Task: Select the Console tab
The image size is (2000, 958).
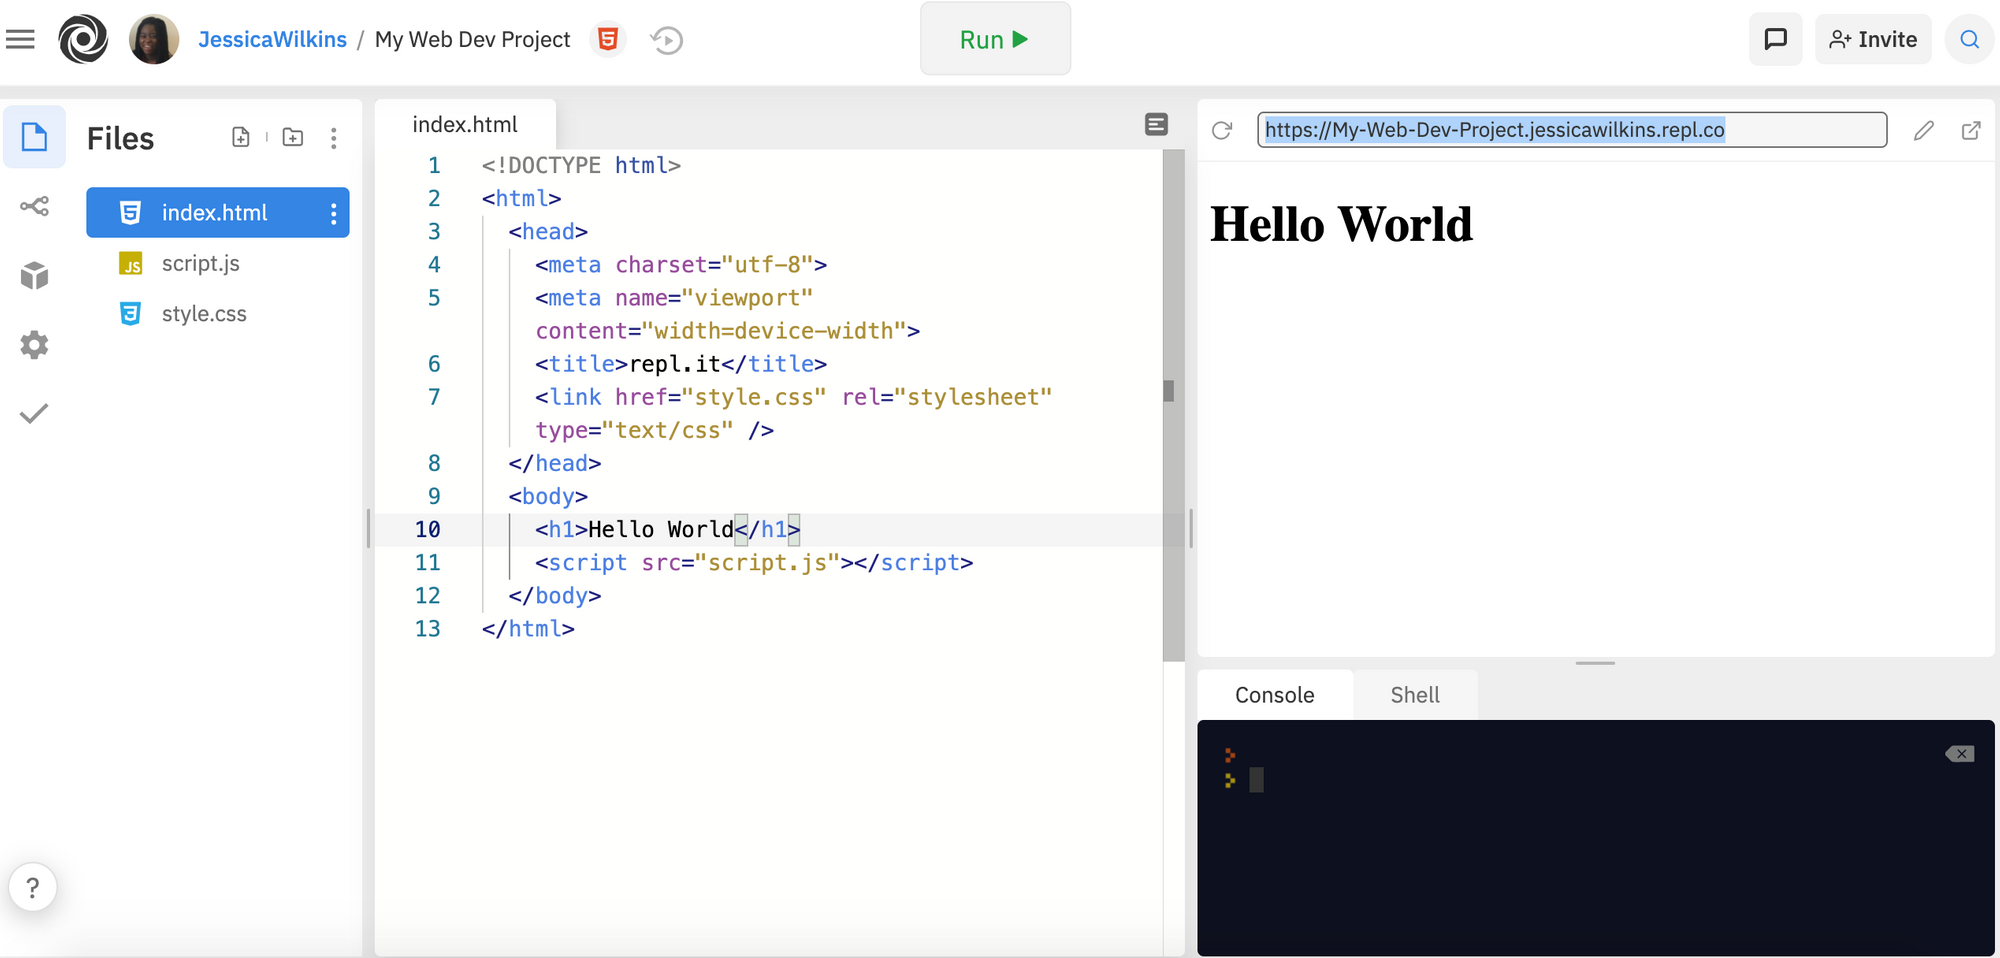Action: pos(1274,695)
